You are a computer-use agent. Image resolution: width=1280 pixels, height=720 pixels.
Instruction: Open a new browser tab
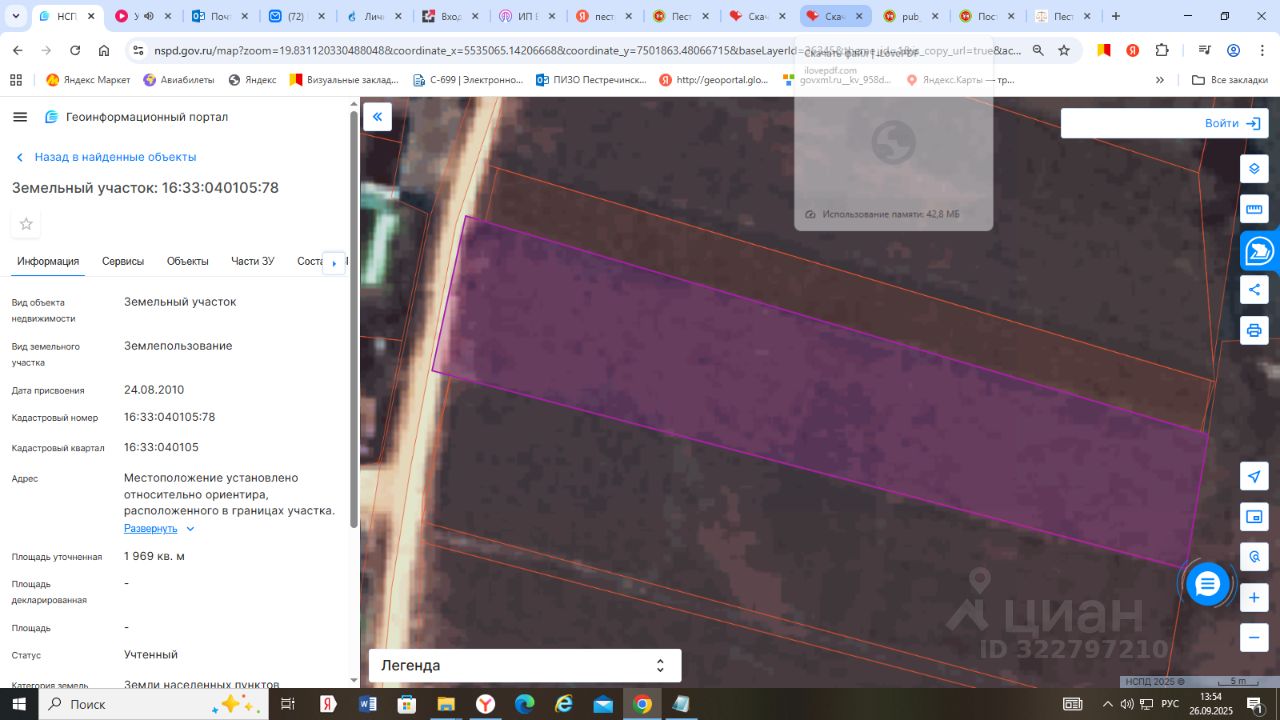1116,16
